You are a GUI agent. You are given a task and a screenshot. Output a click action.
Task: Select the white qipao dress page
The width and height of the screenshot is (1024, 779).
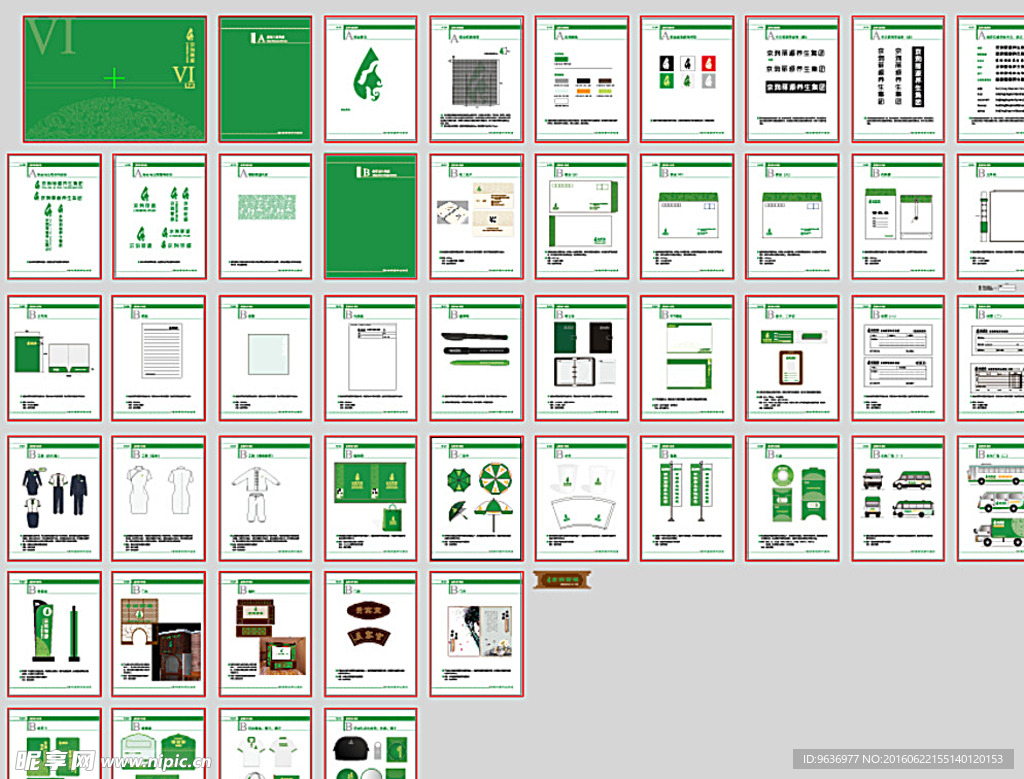[x=159, y=499]
